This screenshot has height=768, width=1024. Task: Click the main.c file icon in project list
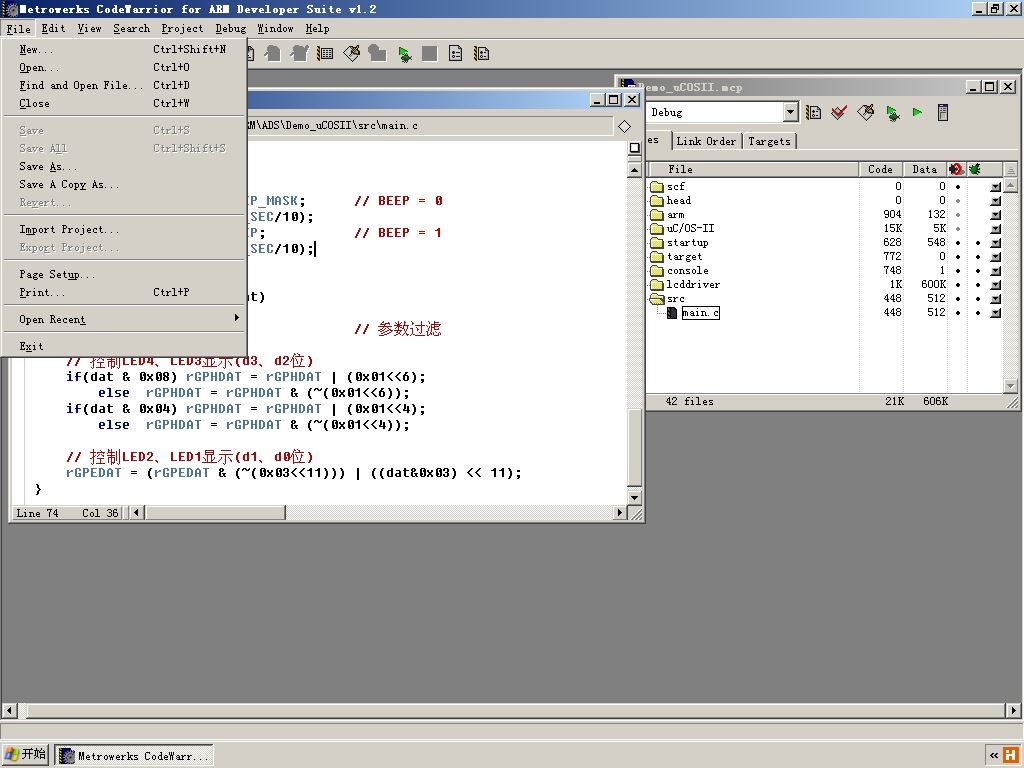[672, 313]
